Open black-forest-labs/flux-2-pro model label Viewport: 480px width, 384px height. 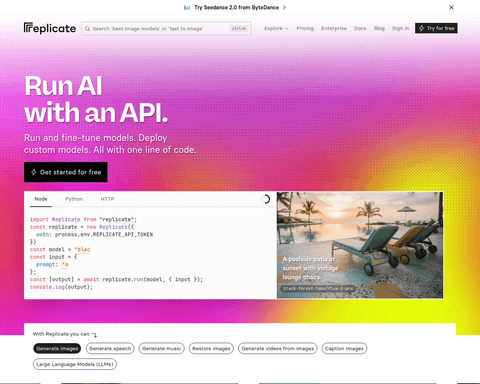[x=318, y=288]
